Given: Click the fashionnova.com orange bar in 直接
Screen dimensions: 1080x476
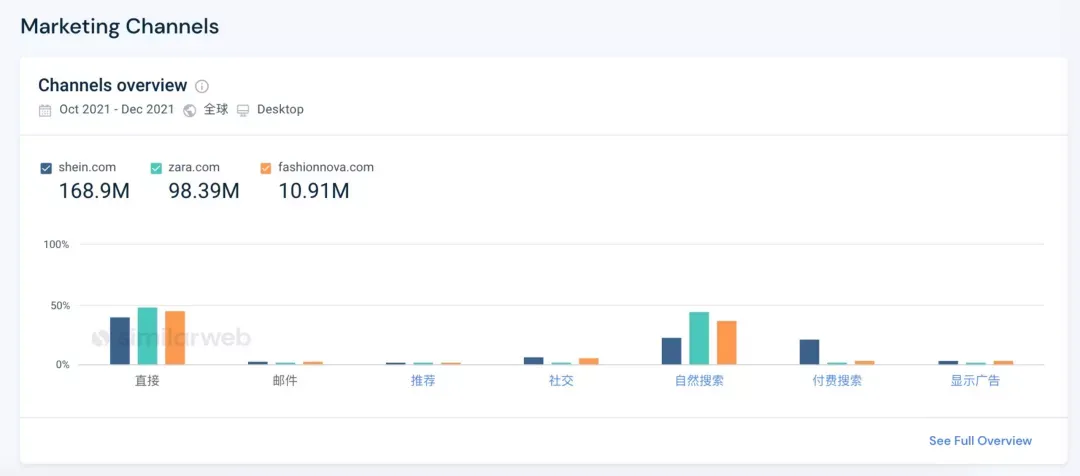Looking at the screenshot, I should point(175,338).
